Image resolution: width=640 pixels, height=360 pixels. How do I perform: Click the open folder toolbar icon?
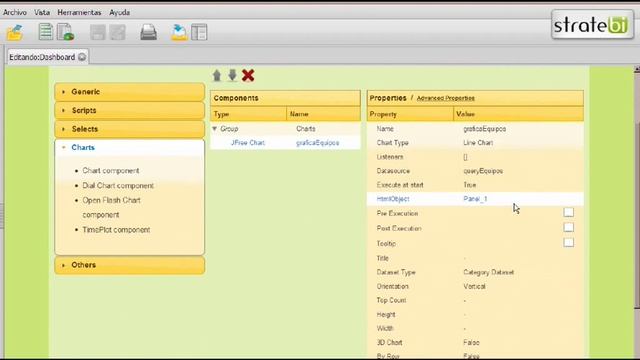(15, 33)
